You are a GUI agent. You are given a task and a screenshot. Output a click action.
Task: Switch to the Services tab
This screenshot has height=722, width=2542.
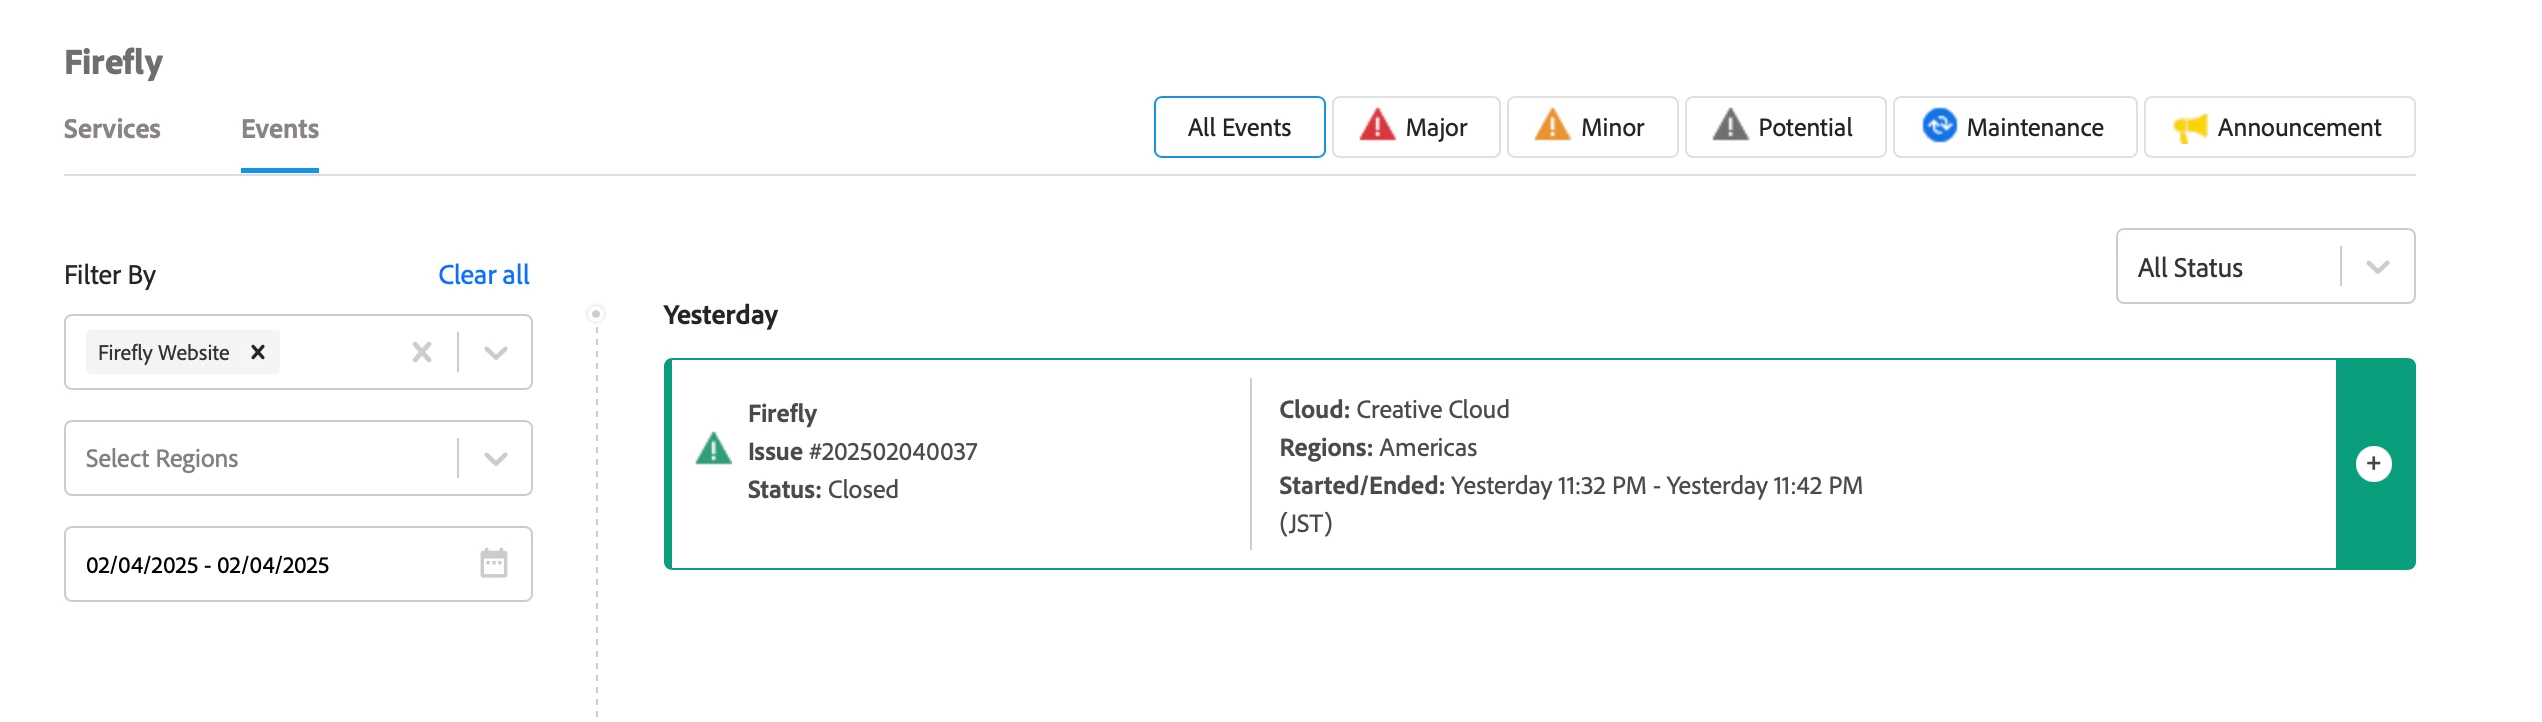click(112, 129)
